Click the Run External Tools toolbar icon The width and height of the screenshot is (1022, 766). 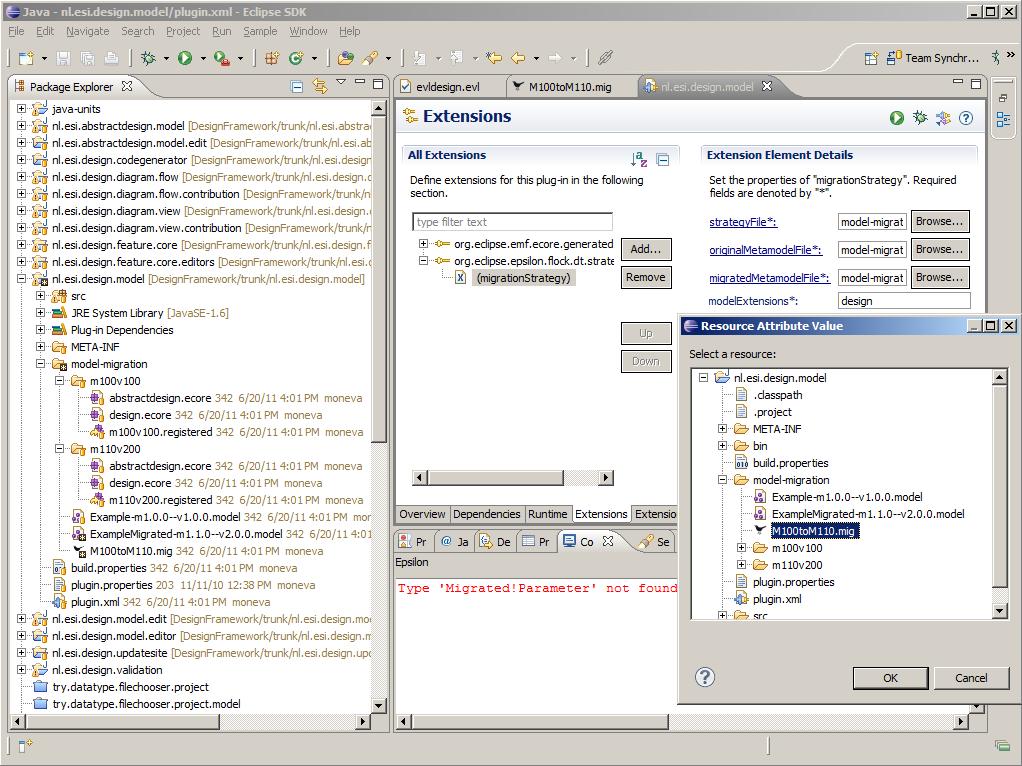click(x=222, y=58)
